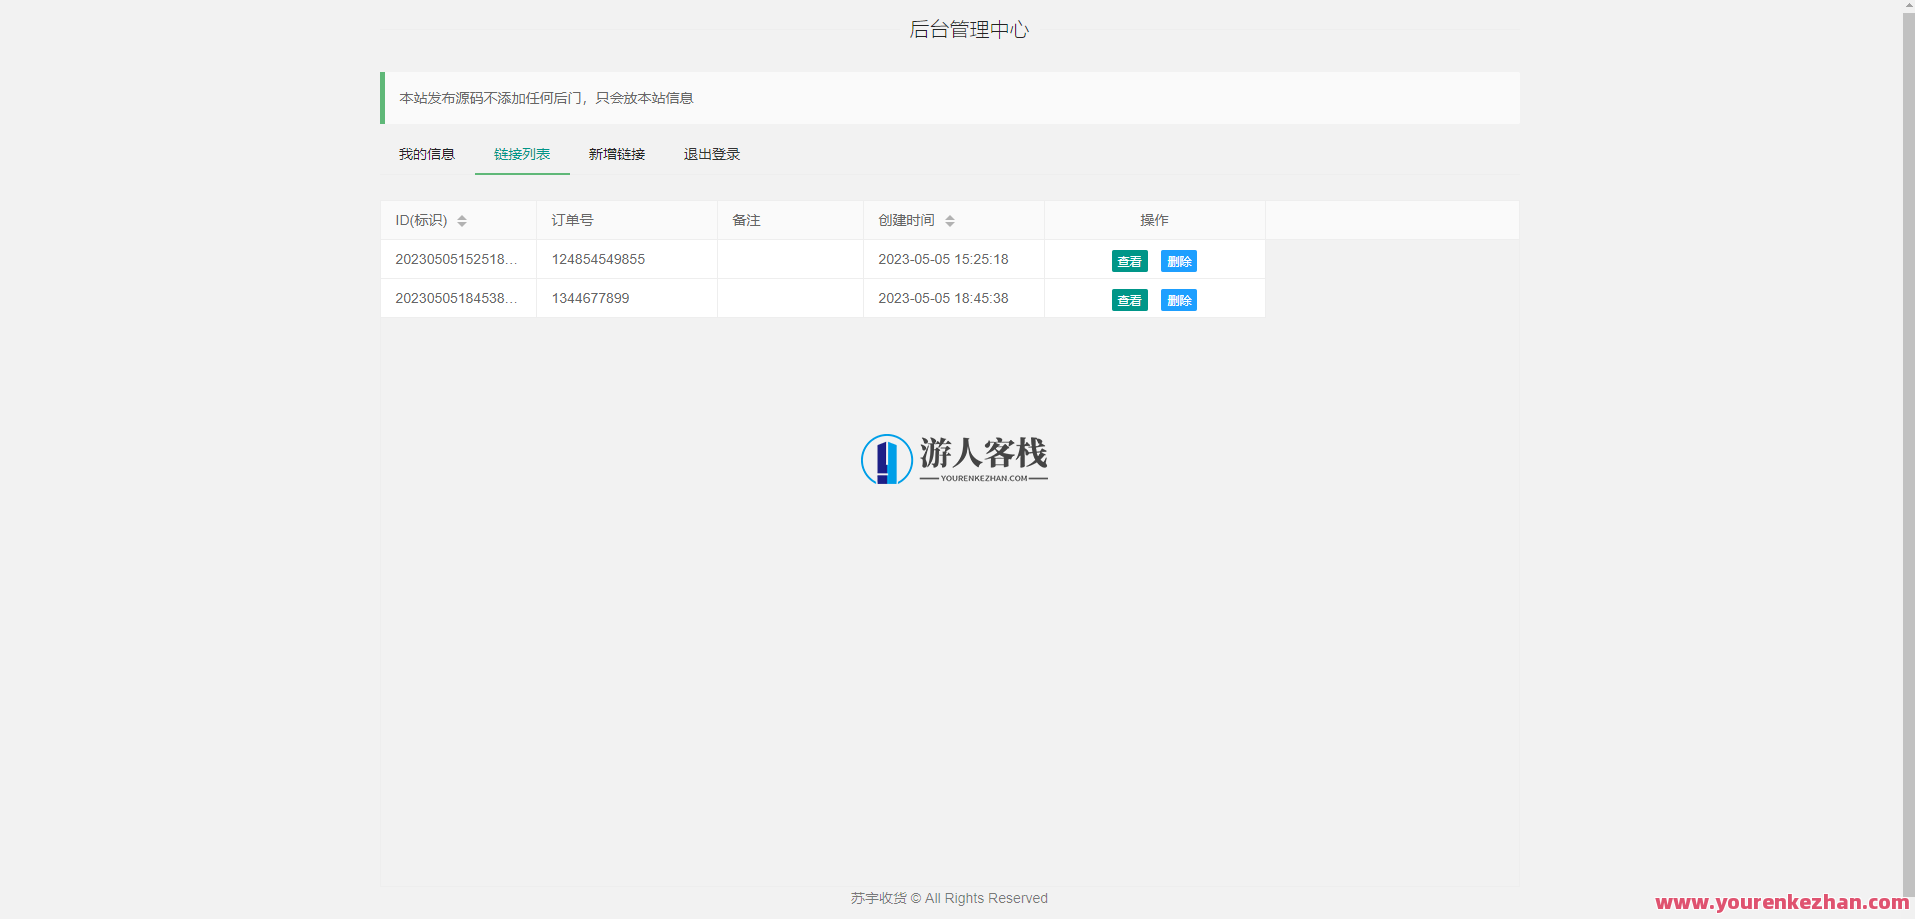Click the green 查看 icon button in first row
The image size is (1915, 919).
1128,260
